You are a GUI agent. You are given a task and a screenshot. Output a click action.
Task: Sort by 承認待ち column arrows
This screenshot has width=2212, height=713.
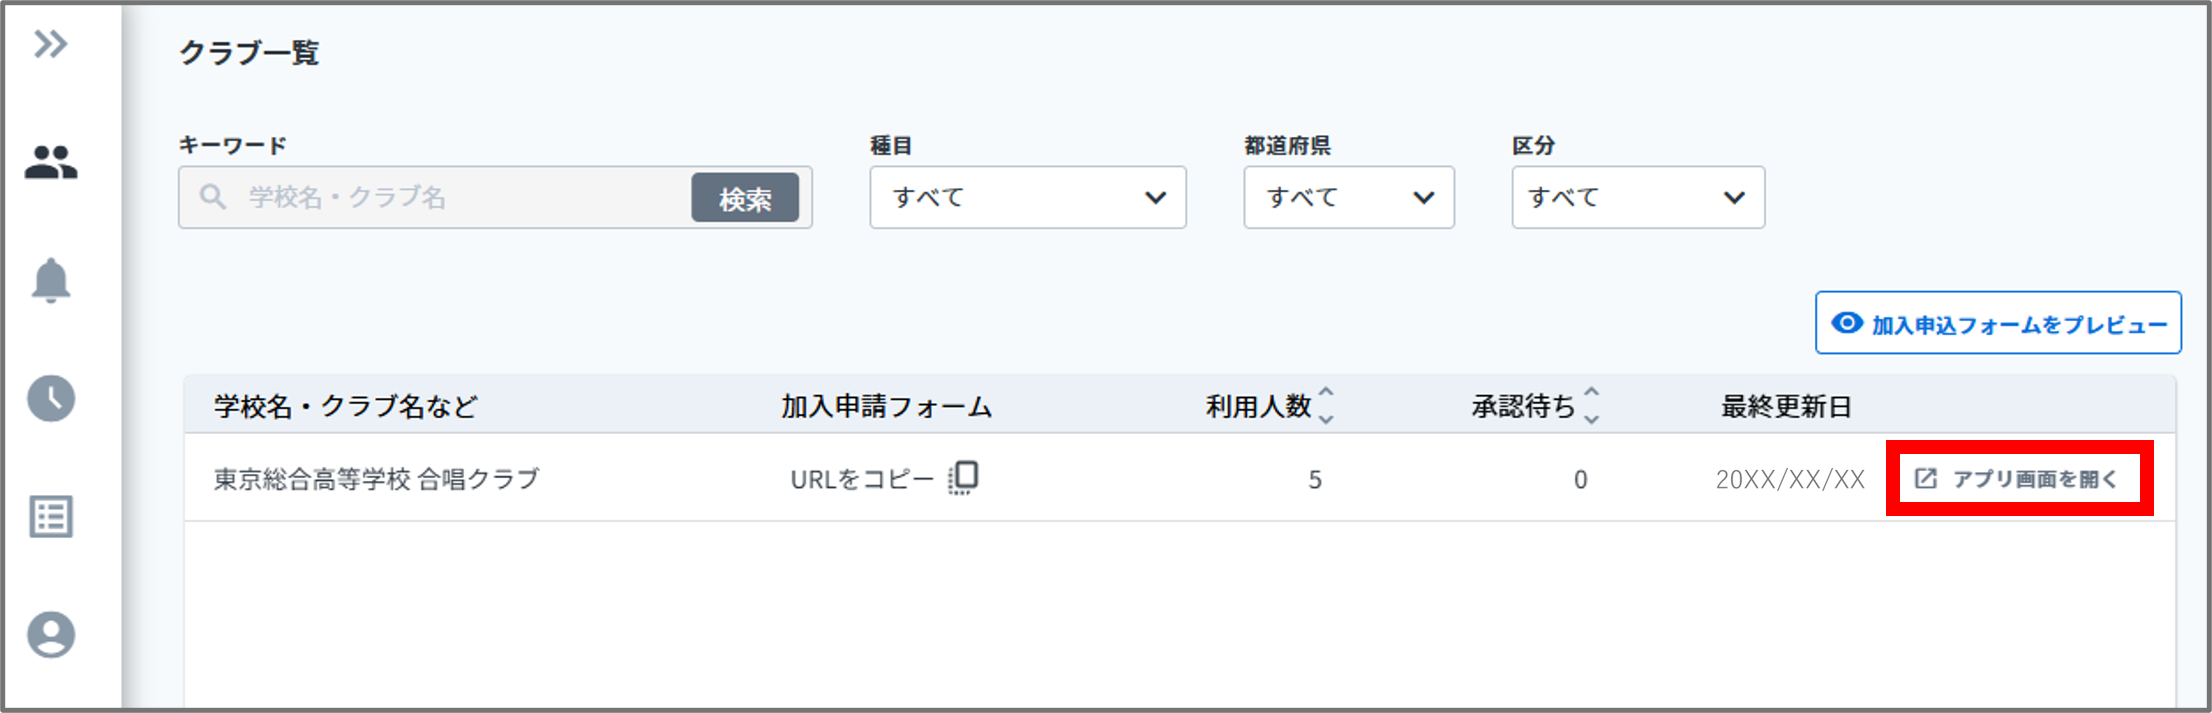[x=1592, y=405]
